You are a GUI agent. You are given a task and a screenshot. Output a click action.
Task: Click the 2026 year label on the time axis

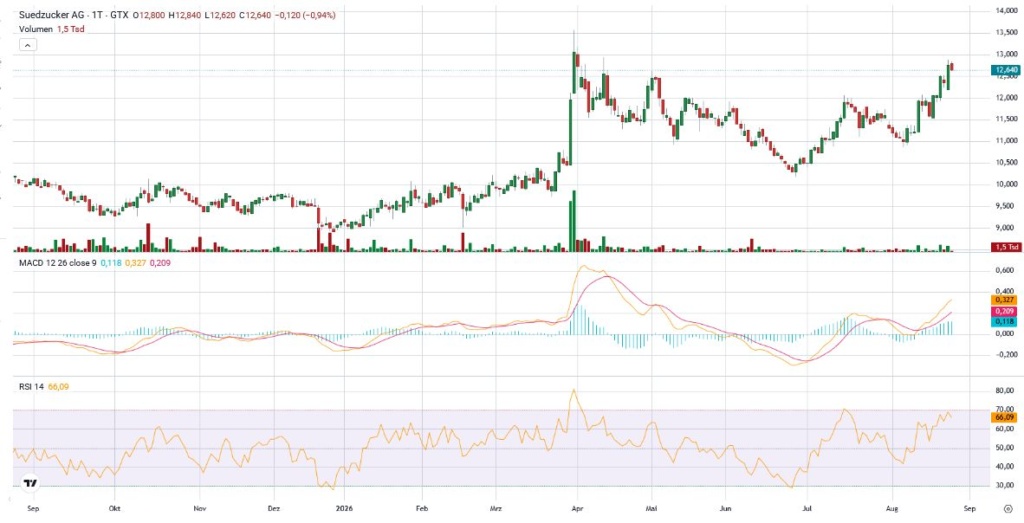tap(344, 507)
